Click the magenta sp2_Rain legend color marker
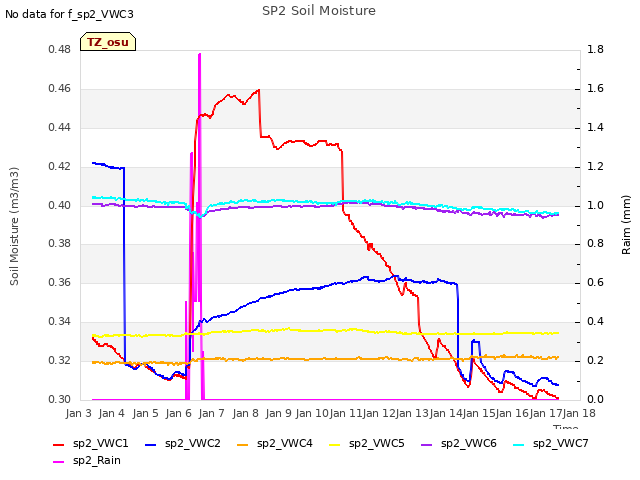This screenshot has width=640, height=480. point(59,462)
